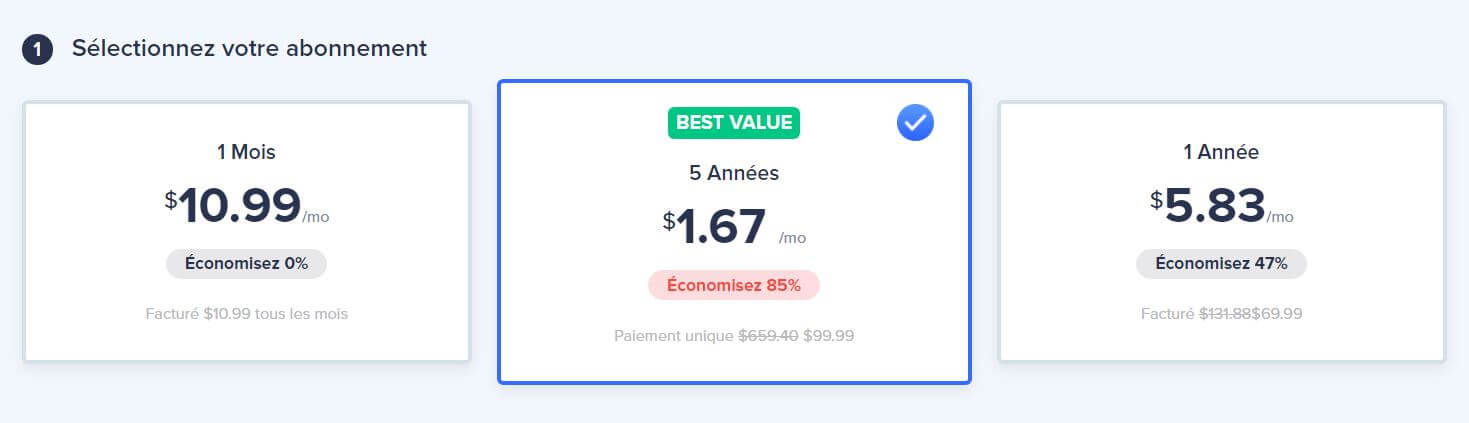Click the $1.67 per month price
The image size is (1469, 423).
pos(734,227)
